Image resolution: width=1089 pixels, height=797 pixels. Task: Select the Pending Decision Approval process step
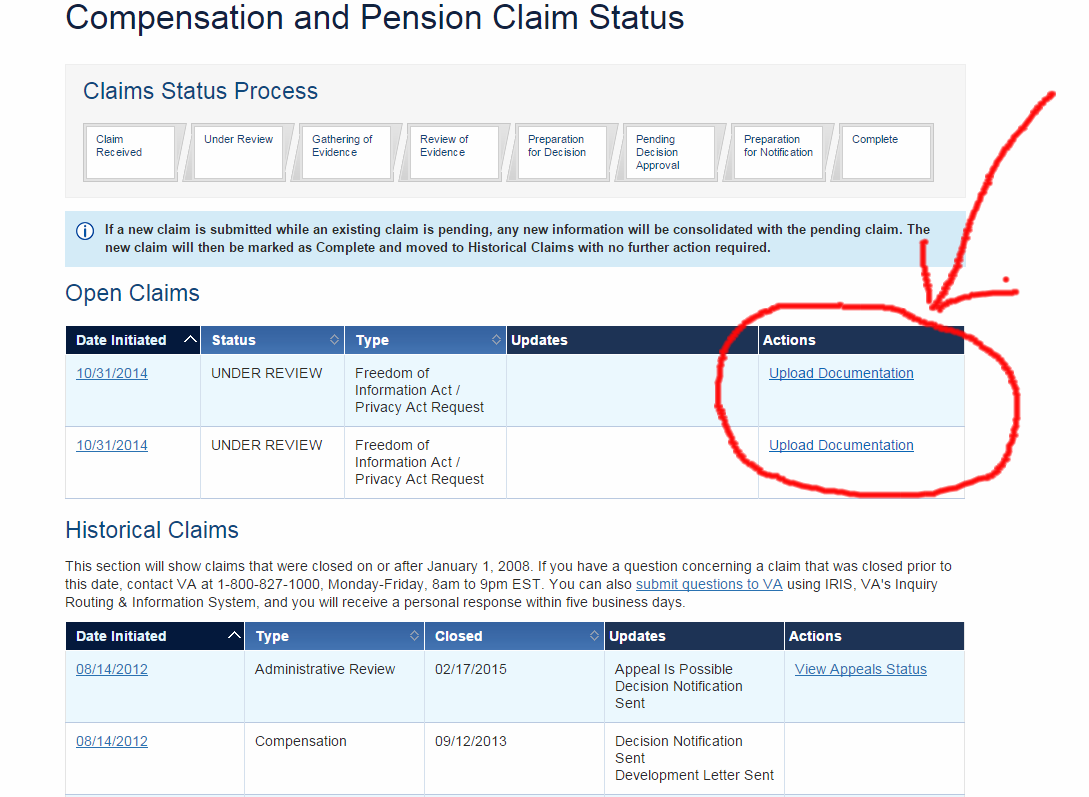pyautogui.click(x=669, y=152)
